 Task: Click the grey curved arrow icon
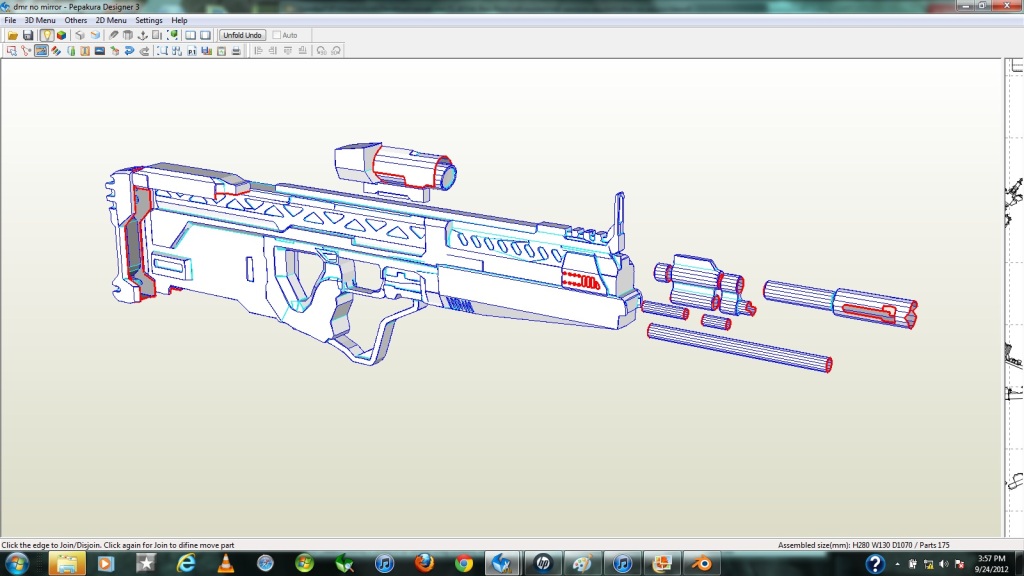(x=144, y=51)
